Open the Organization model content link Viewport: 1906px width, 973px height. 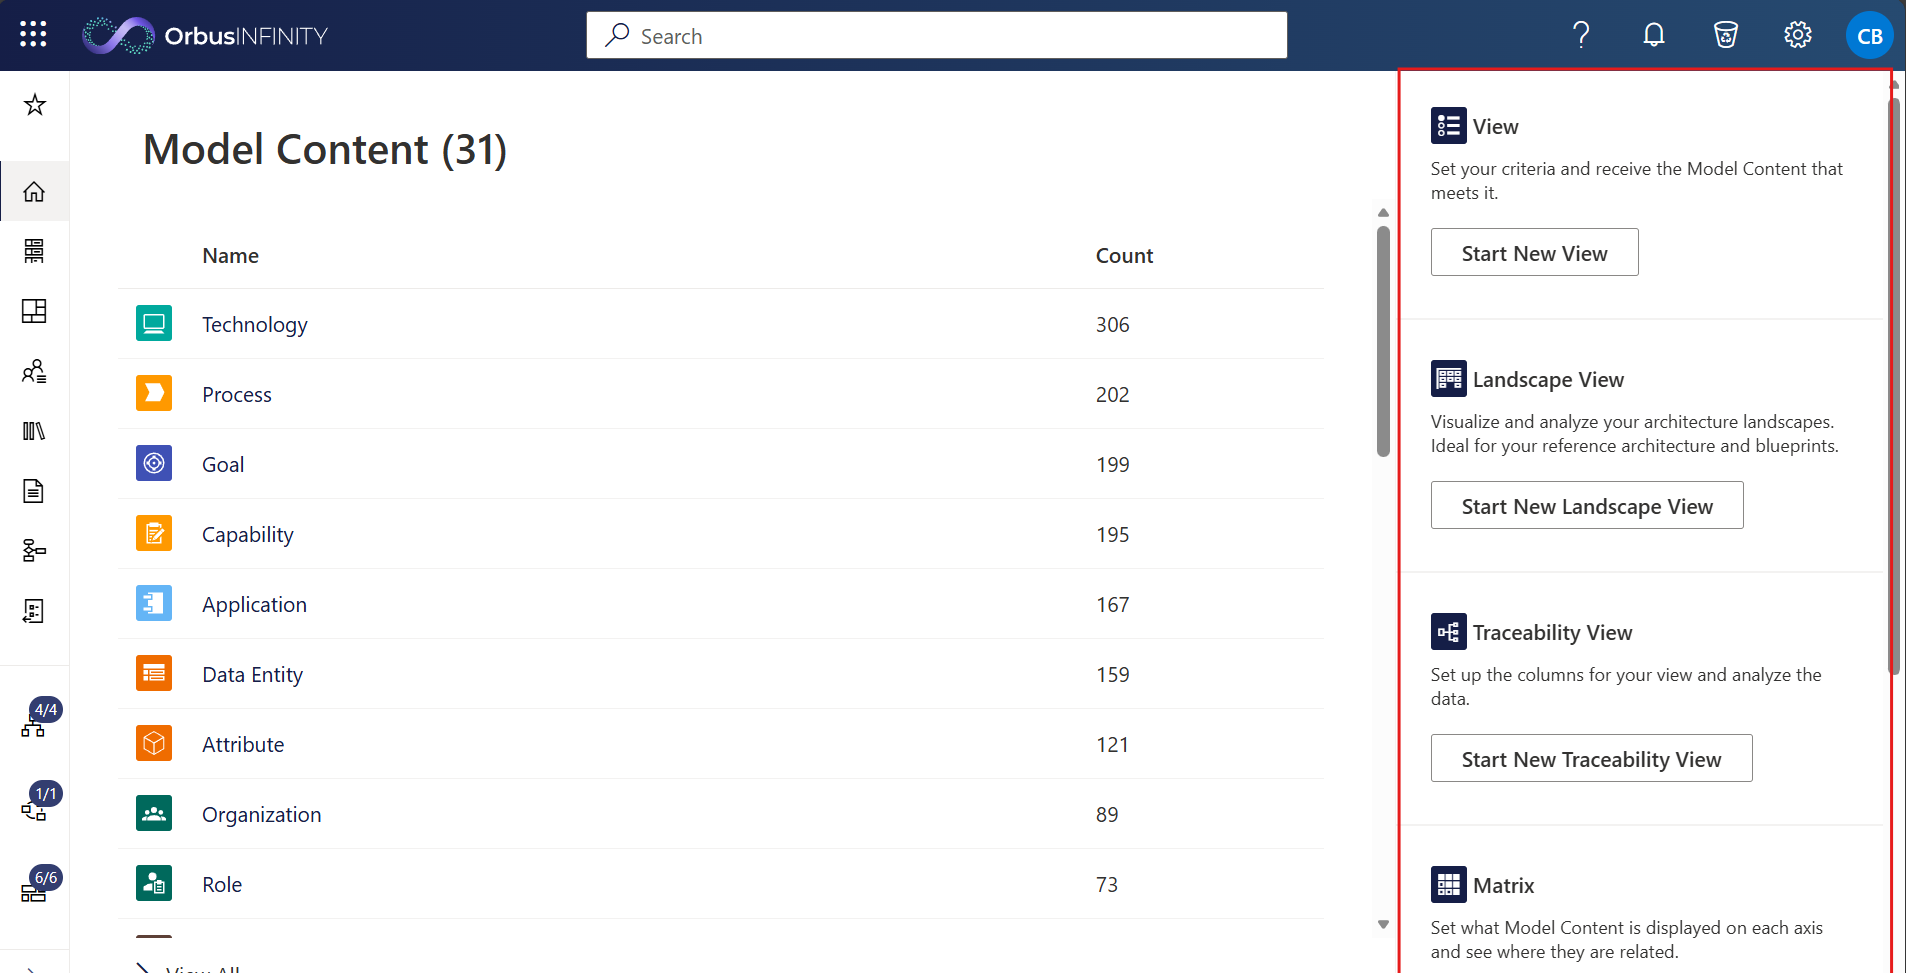point(262,815)
